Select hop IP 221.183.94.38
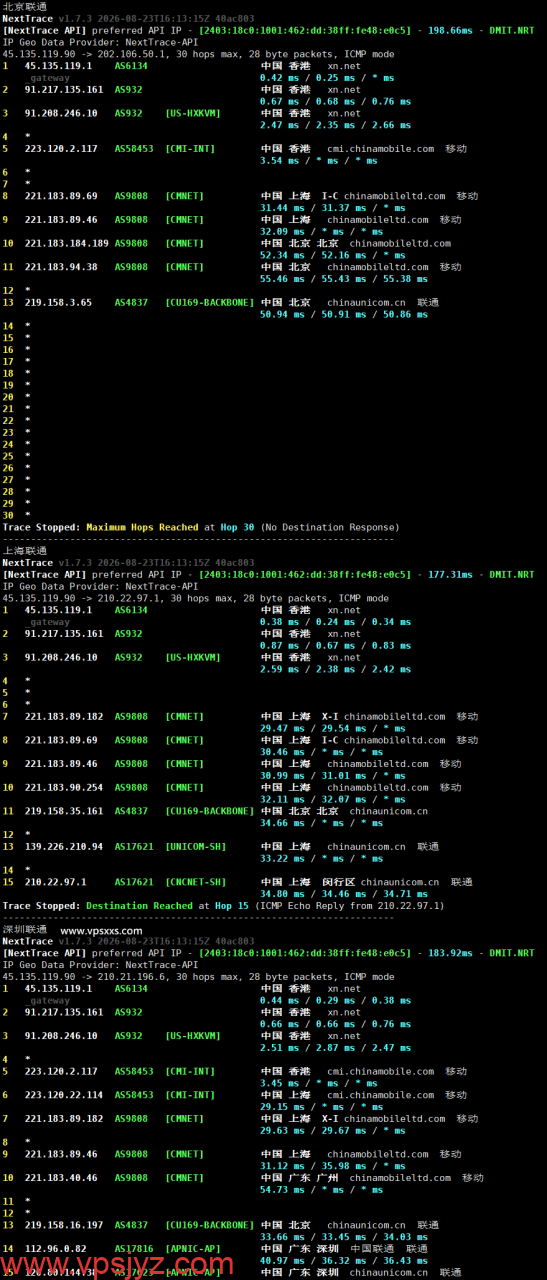547x1280 pixels. tap(61, 267)
